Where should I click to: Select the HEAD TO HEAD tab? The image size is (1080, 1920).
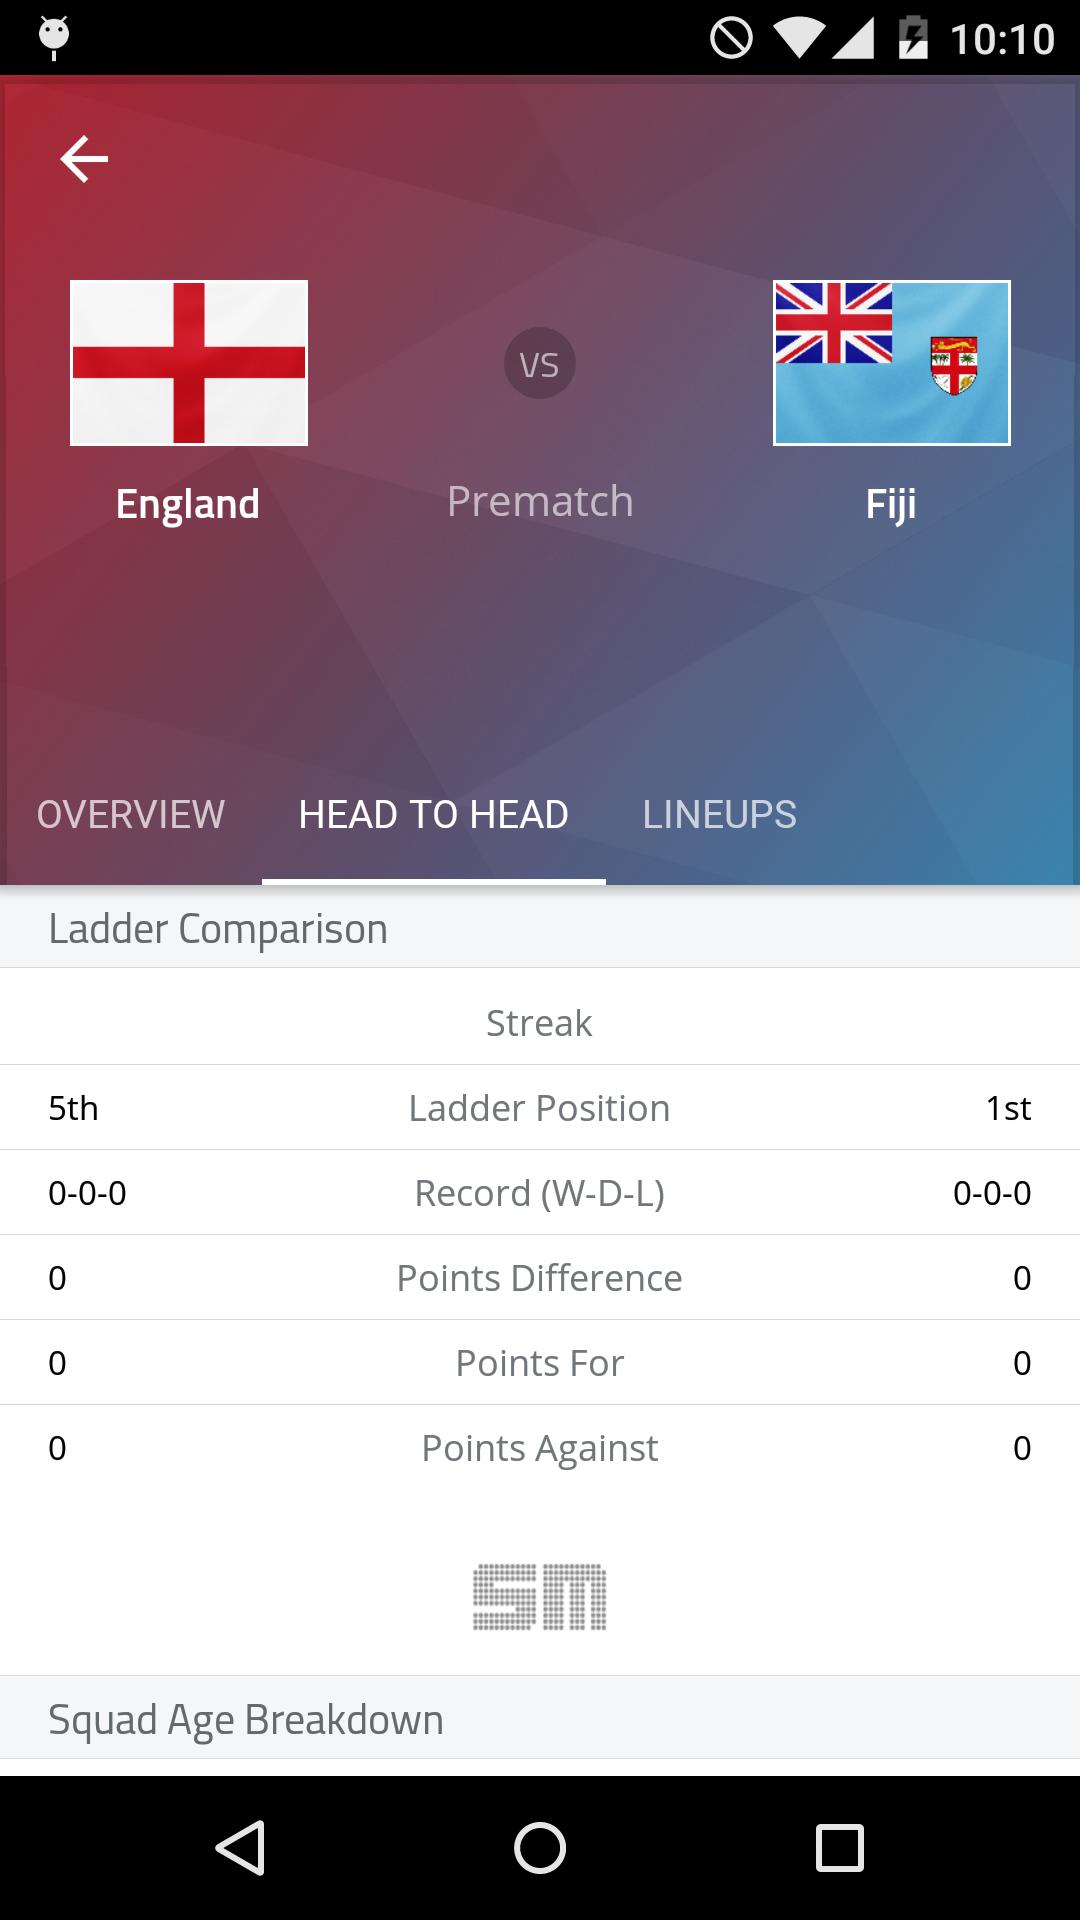[434, 815]
